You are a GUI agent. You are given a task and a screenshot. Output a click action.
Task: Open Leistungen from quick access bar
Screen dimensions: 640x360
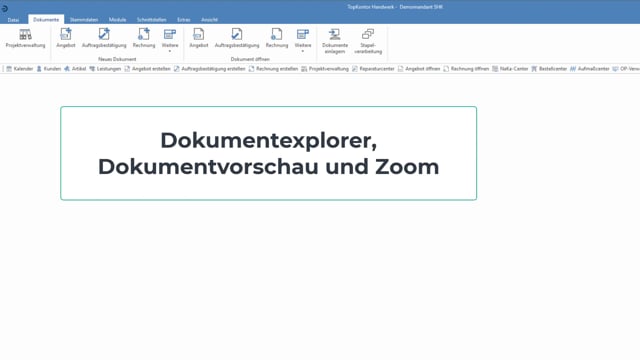tap(105, 69)
